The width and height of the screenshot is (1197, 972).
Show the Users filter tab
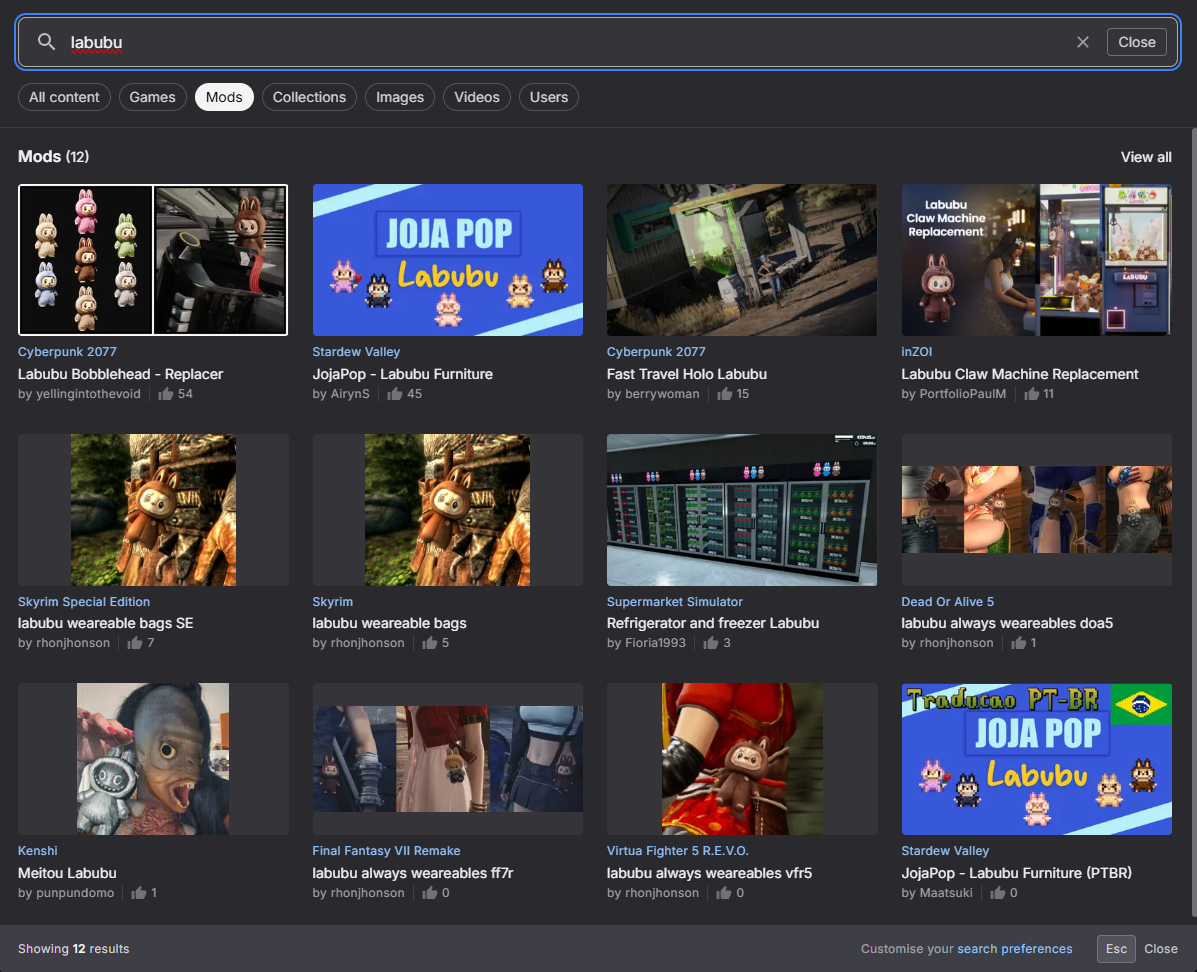pos(549,97)
